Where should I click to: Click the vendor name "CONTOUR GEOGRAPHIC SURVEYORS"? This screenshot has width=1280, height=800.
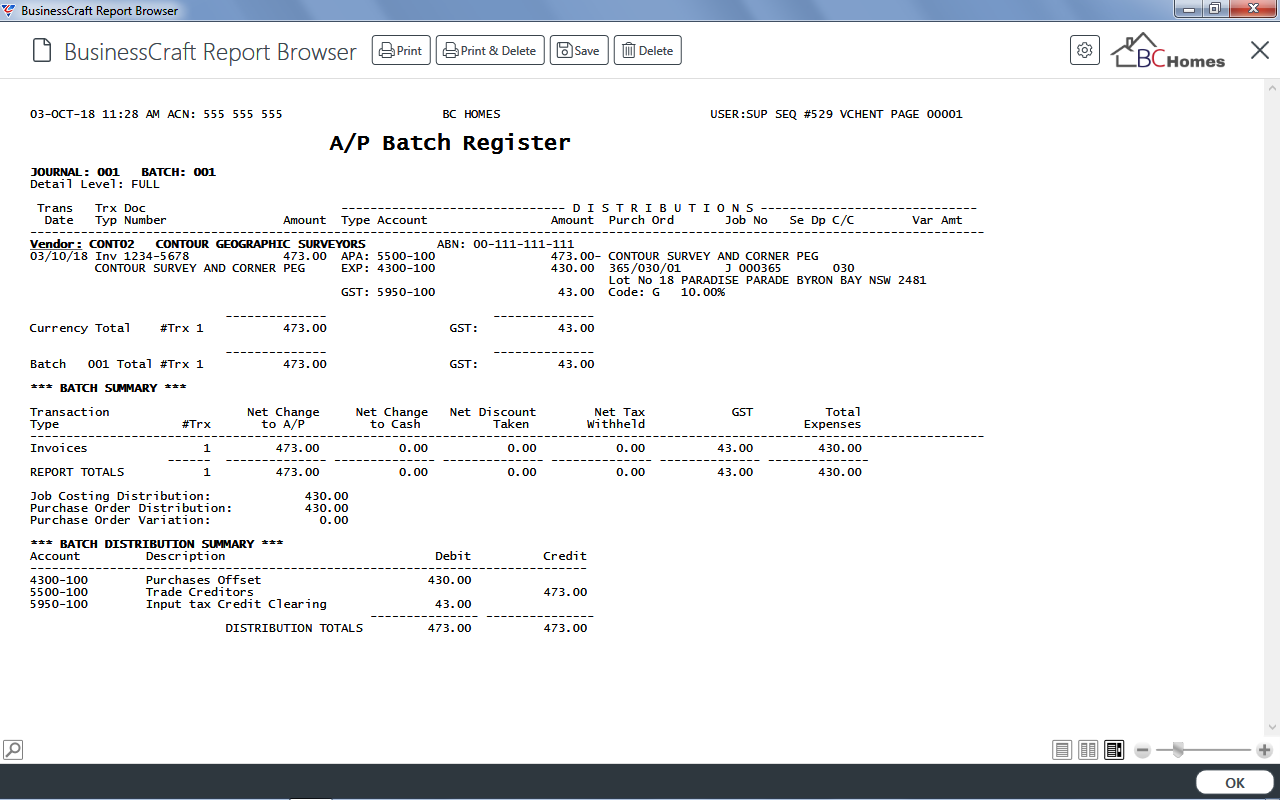click(261, 244)
